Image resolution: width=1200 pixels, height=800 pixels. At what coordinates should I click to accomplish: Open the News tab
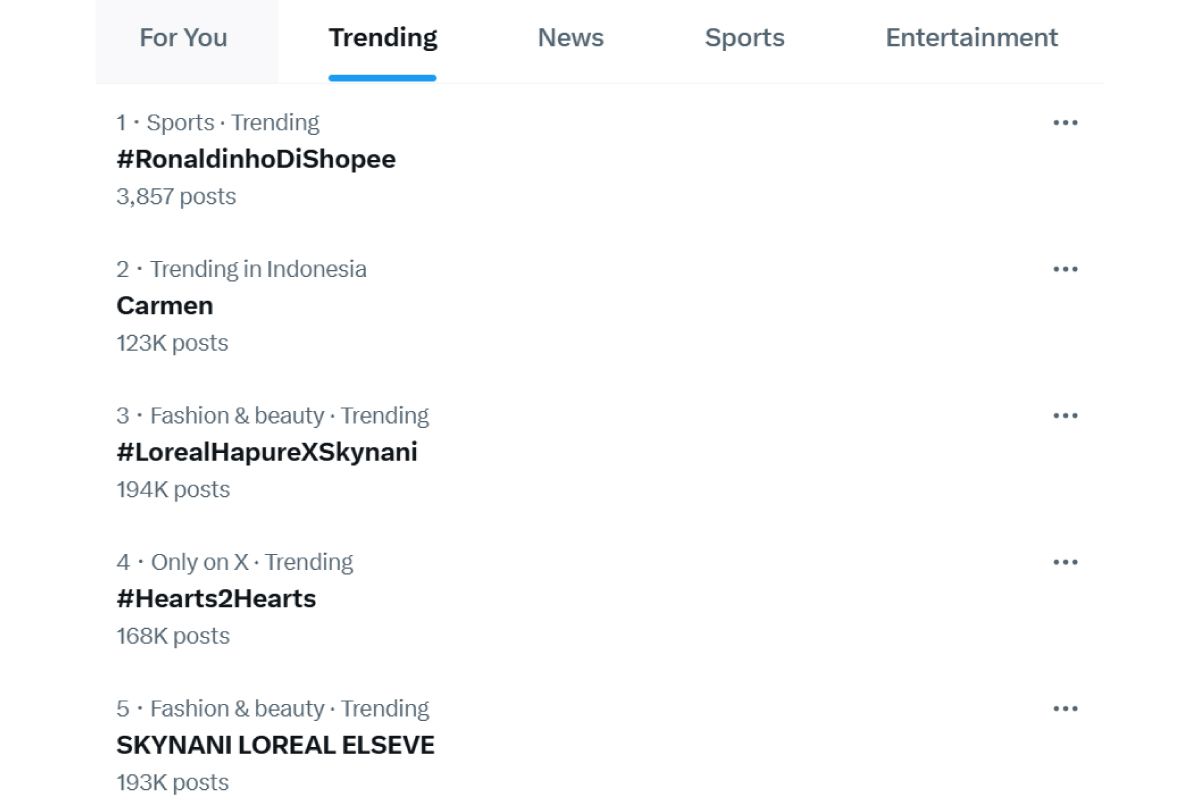571,38
